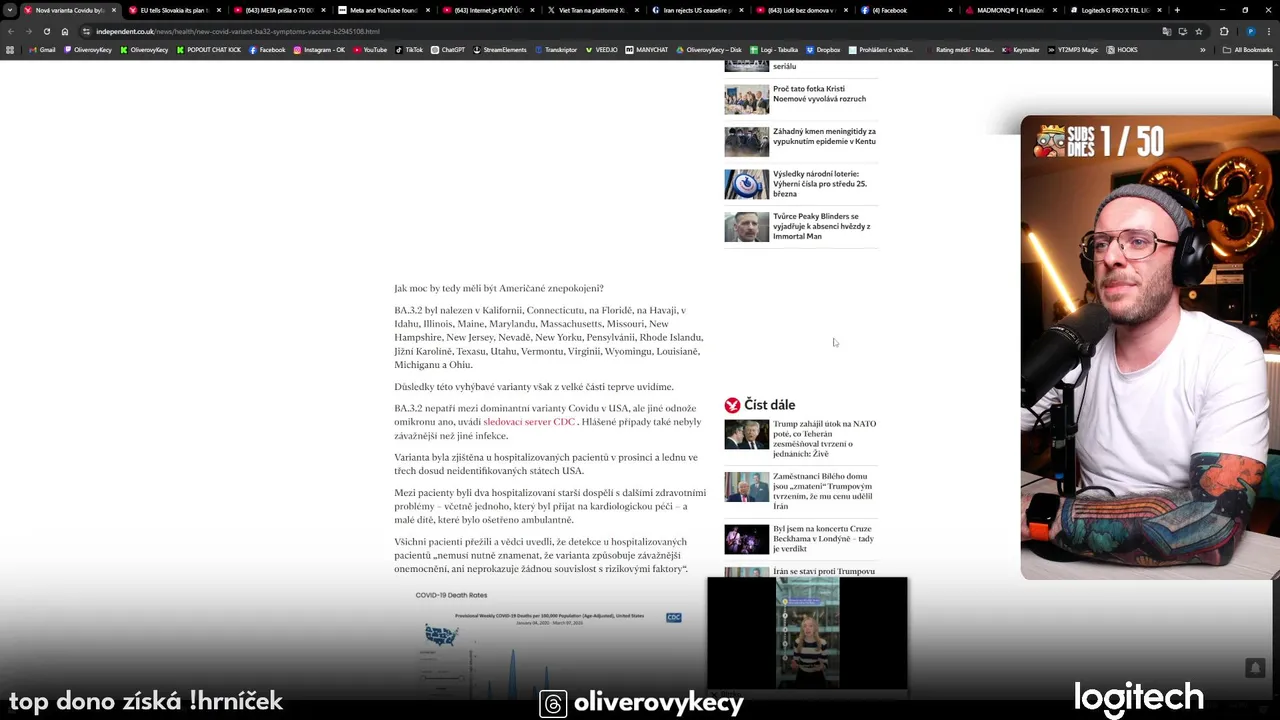The image size is (1280, 720).
Task: Open the YouTube bookmark
Action: (x=370, y=49)
